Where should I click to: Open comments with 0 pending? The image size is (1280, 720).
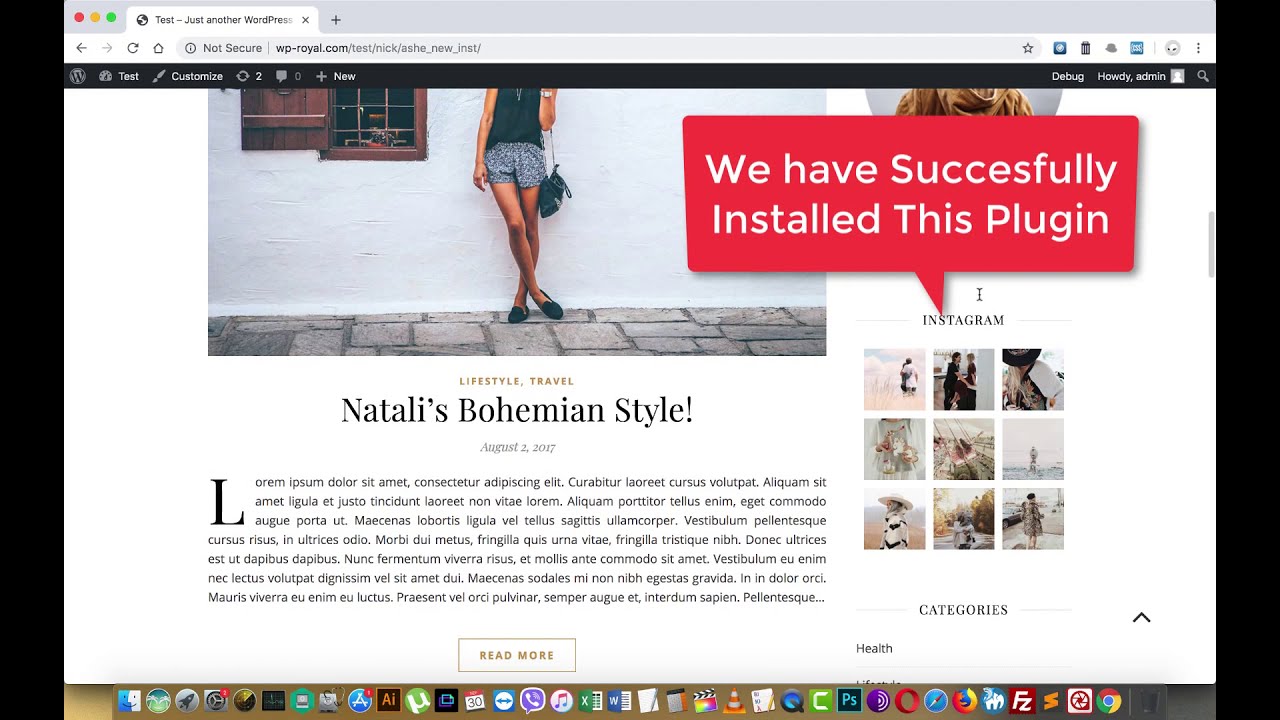288,76
